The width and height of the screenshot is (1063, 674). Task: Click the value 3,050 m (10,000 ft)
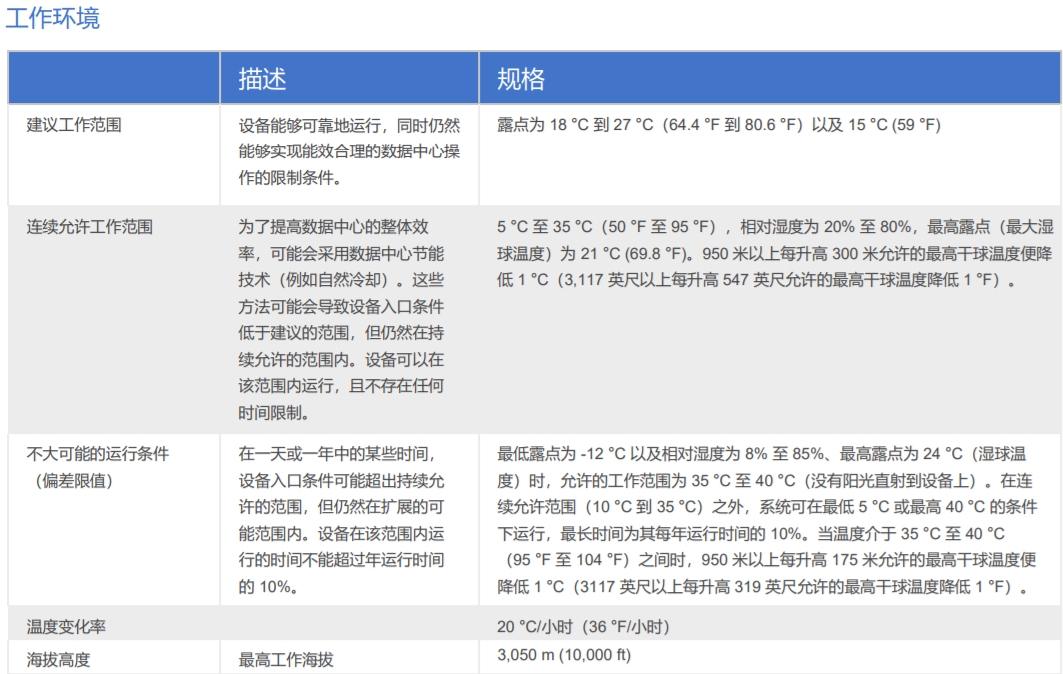click(564, 656)
